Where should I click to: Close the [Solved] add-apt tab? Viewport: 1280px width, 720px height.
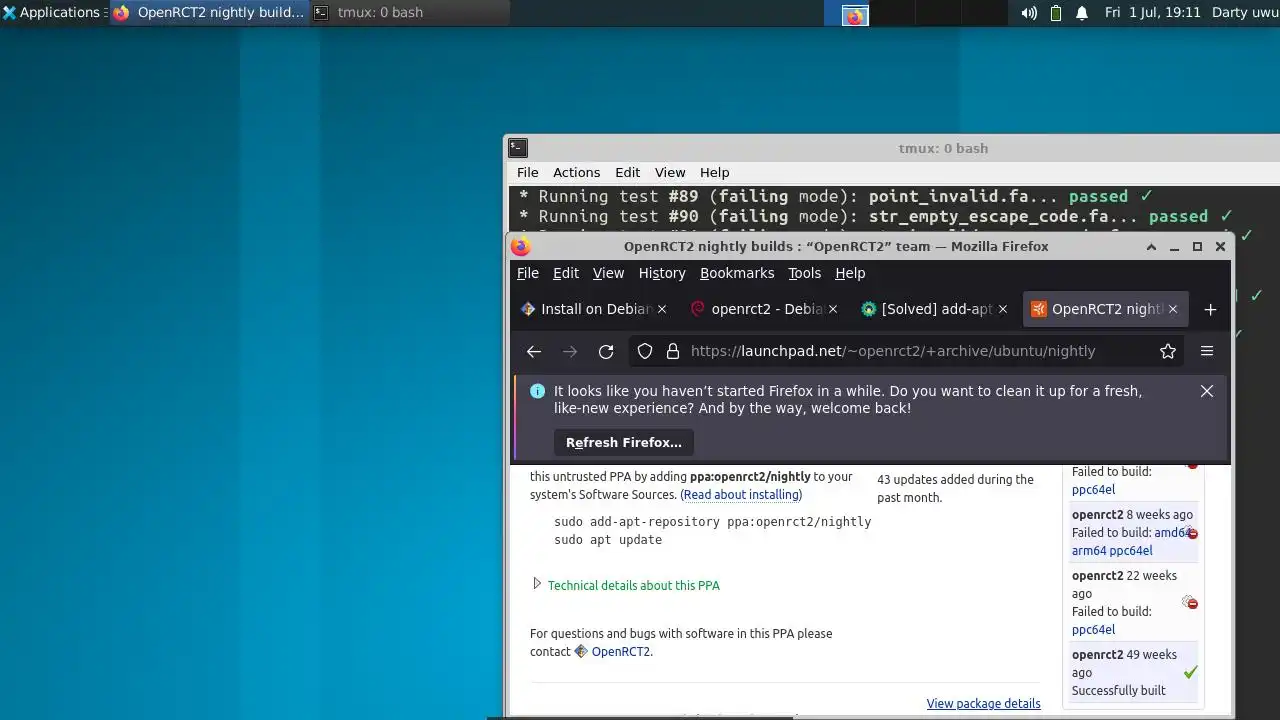click(1002, 309)
